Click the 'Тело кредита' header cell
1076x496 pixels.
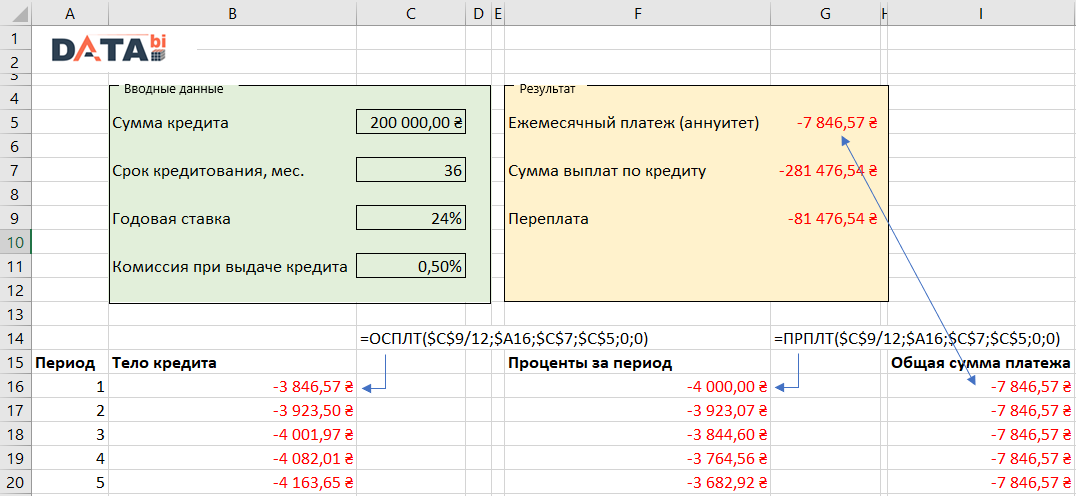233,362
